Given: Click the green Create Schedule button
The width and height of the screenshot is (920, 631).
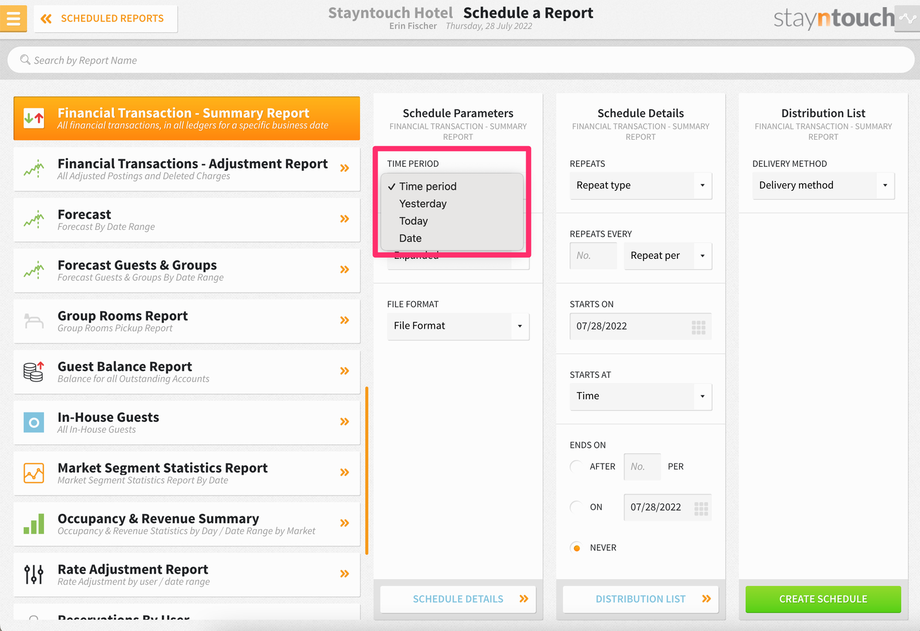Looking at the screenshot, I should [823, 599].
